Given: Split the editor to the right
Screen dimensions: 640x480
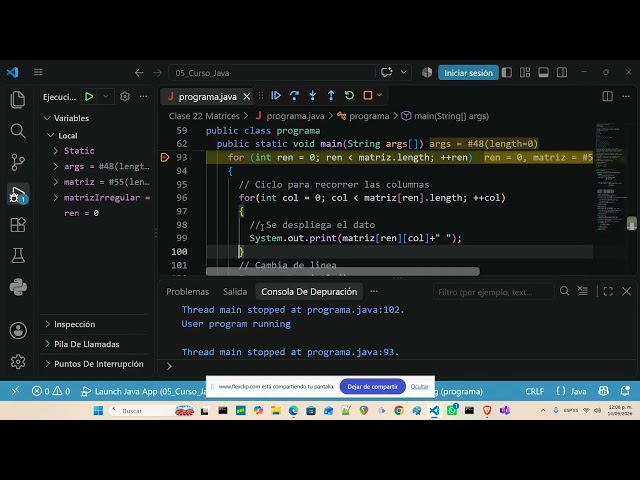Looking at the screenshot, I should [x=607, y=96].
